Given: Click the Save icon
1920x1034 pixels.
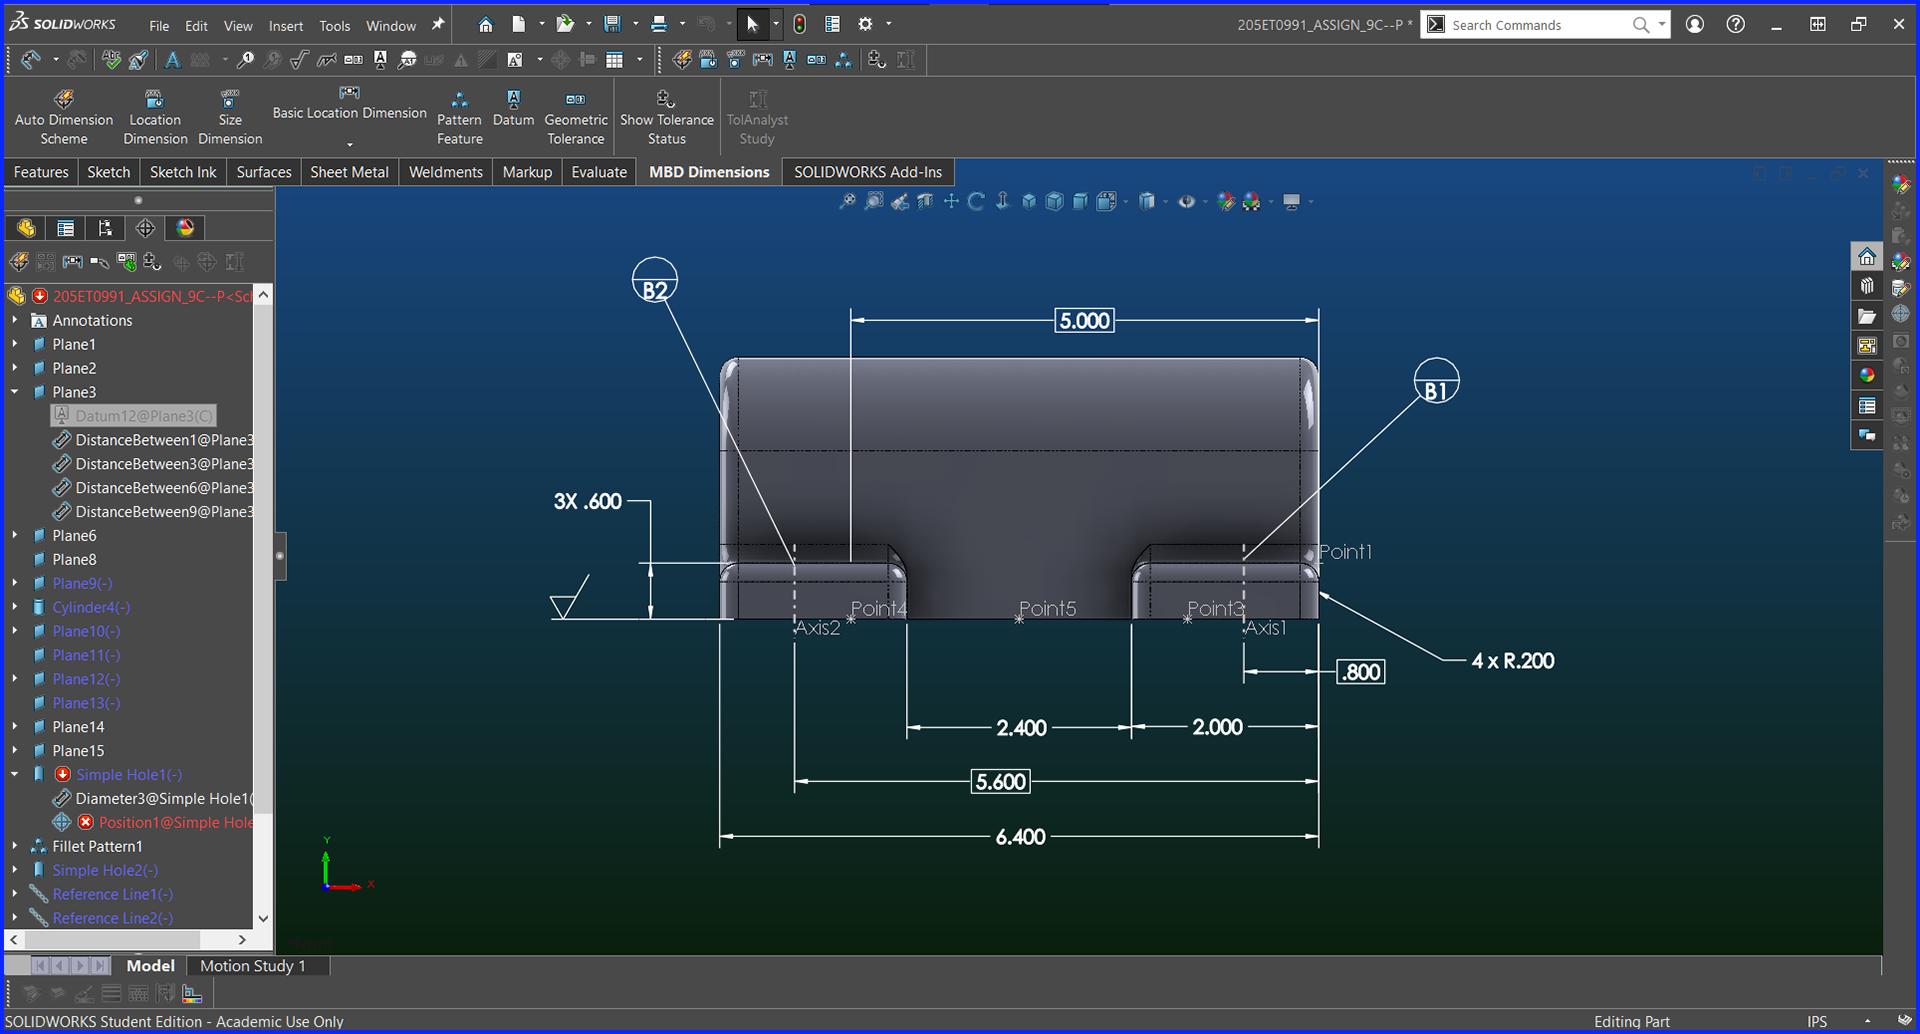Looking at the screenshot, I should tap(612, 24).
